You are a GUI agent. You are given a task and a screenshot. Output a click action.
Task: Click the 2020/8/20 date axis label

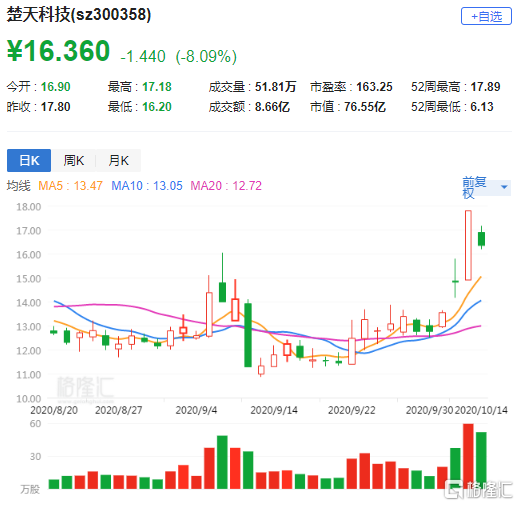[x=54, y=410]
